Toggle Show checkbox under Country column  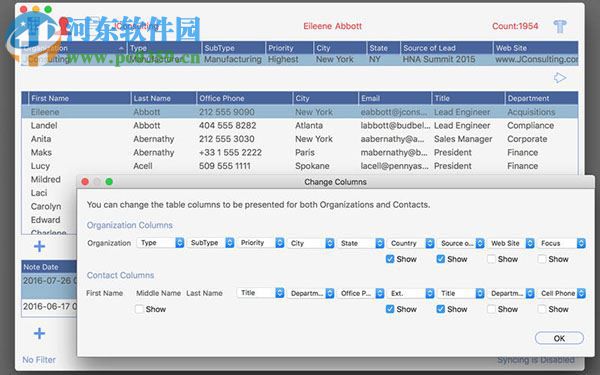tap(390, 259)
